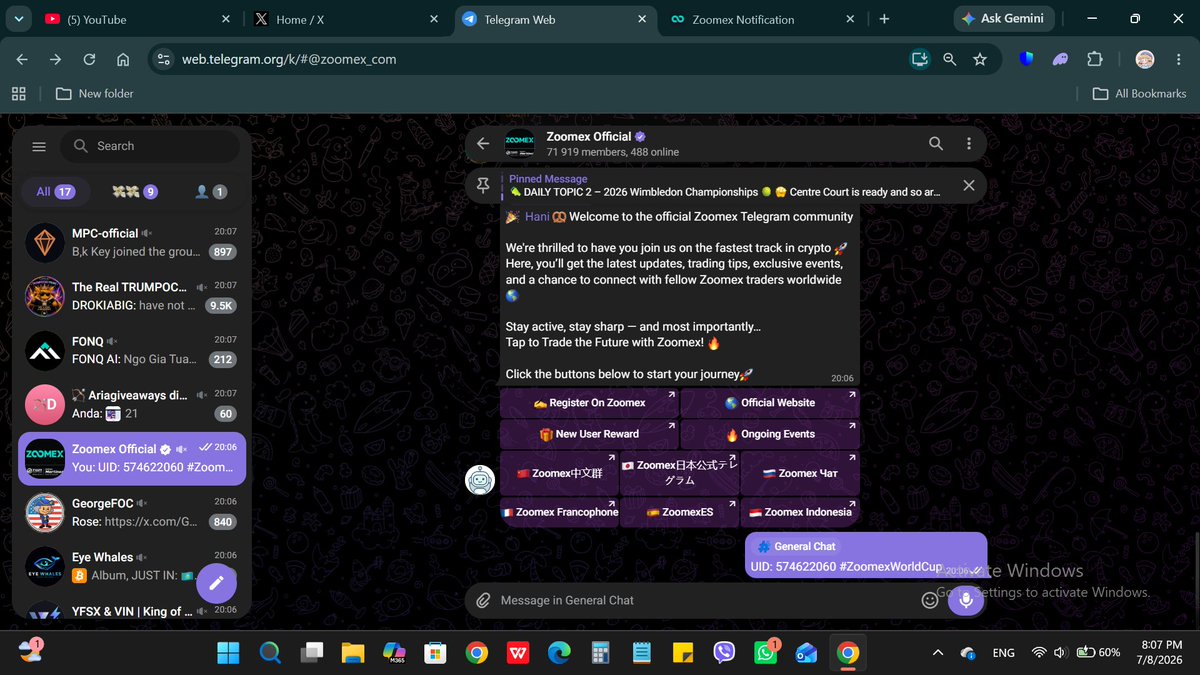This screenshot has height=675, width=1200.
Task: Reload the Telegram Web page
Action: click(89, 59)
